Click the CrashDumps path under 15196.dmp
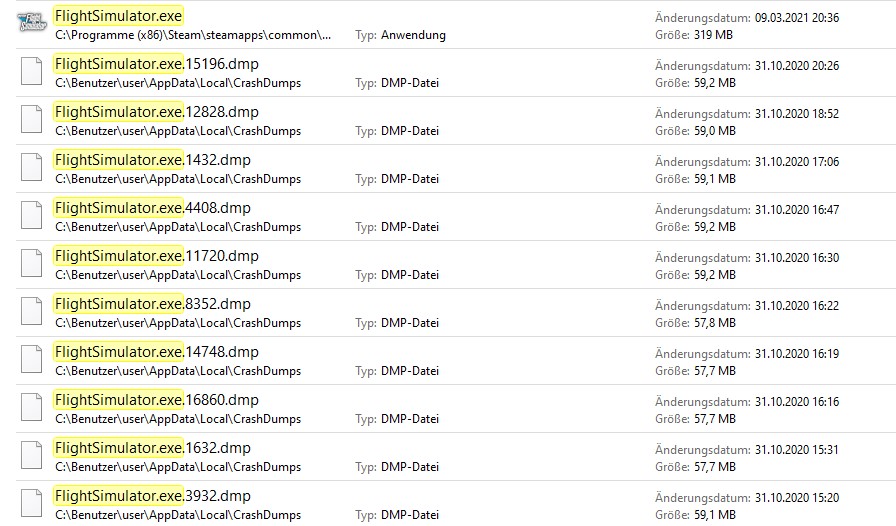896x526 pixels. pyautogui.click(x=178, y=83)
